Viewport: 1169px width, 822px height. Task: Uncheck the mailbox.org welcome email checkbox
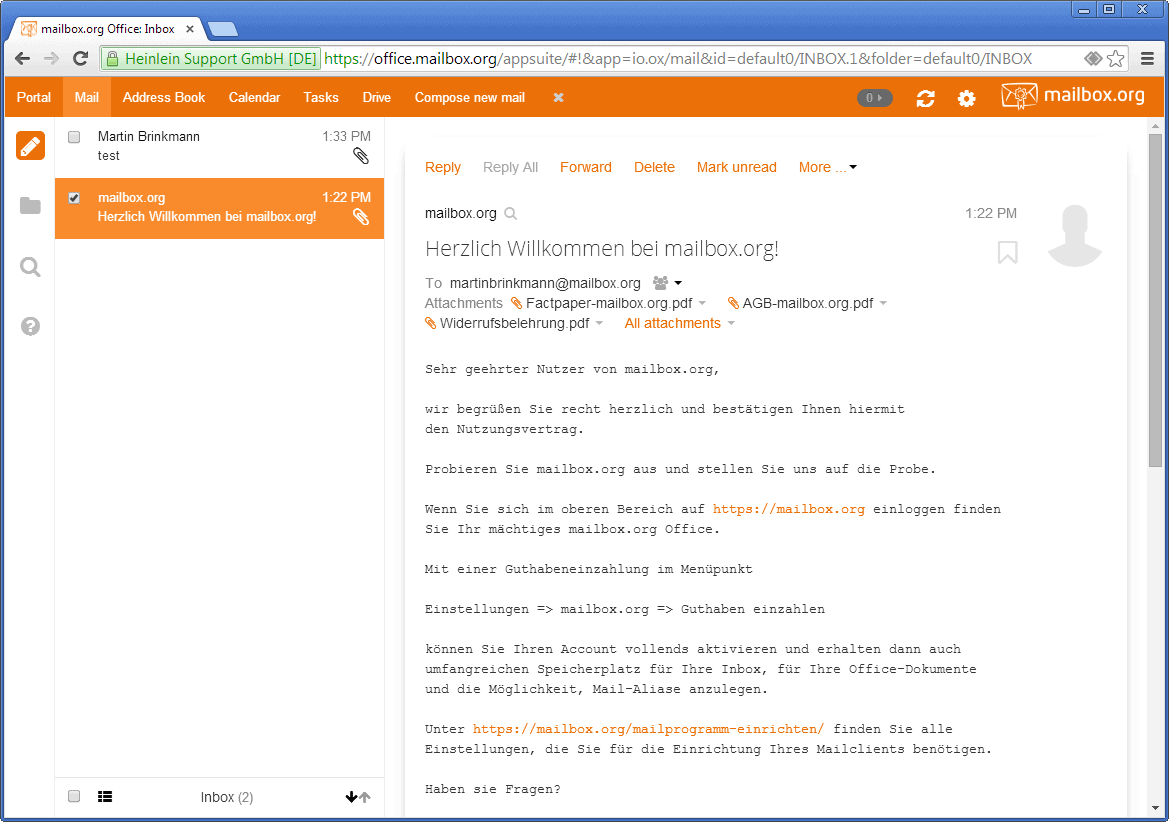73,197
